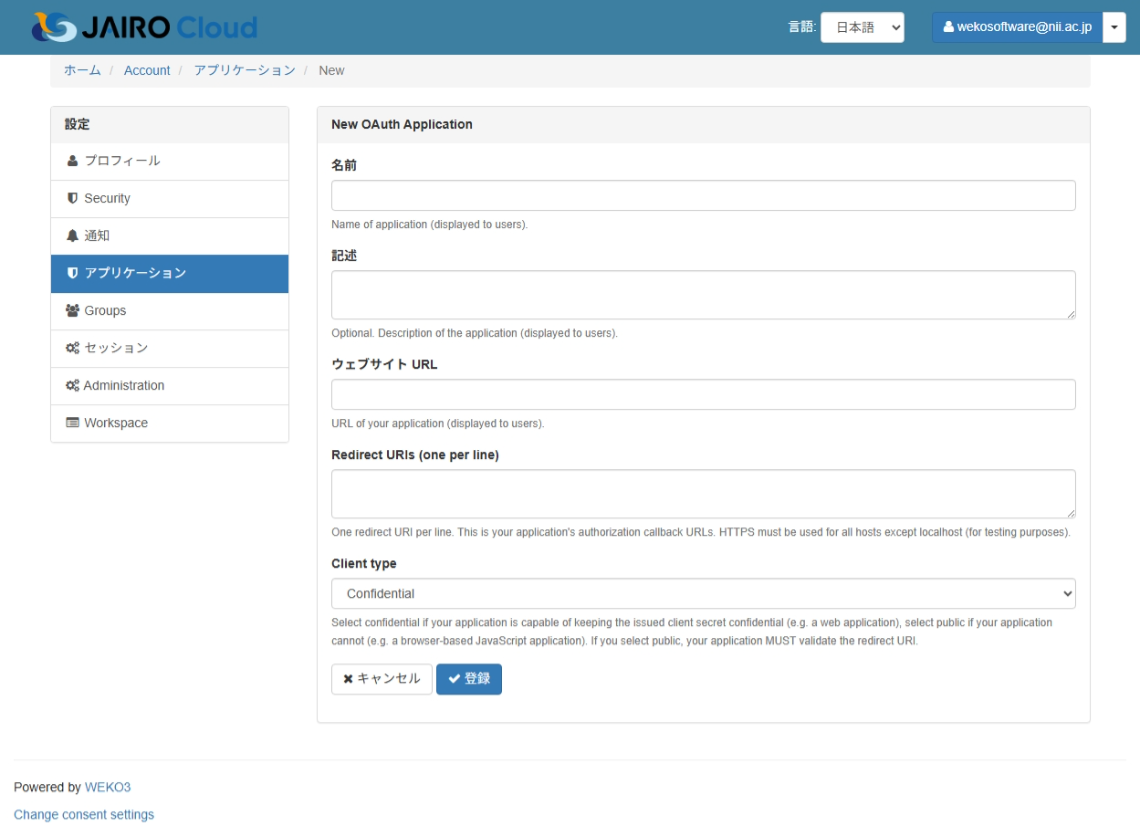Click the shield icon beside Security
1140x833 pixels.
click(x=72, y=198)
